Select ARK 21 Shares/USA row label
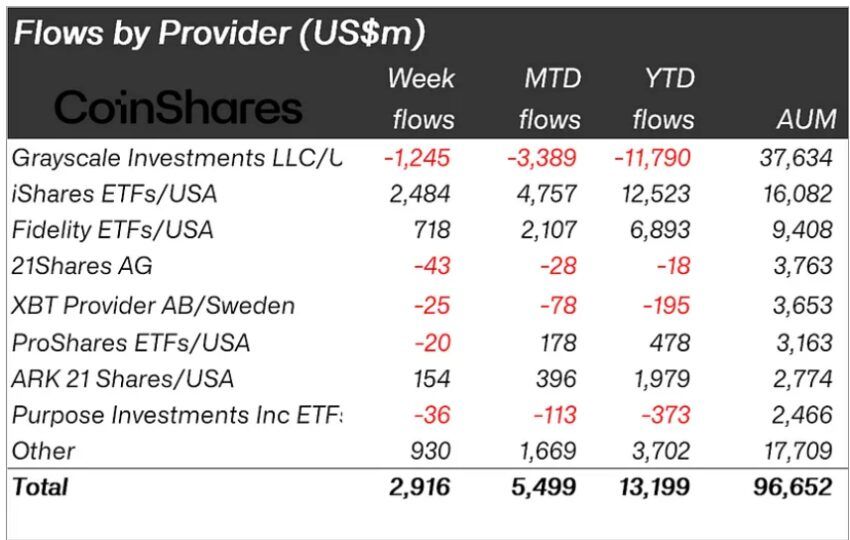Viewport: 850px width, 540px height. [123, 378]
